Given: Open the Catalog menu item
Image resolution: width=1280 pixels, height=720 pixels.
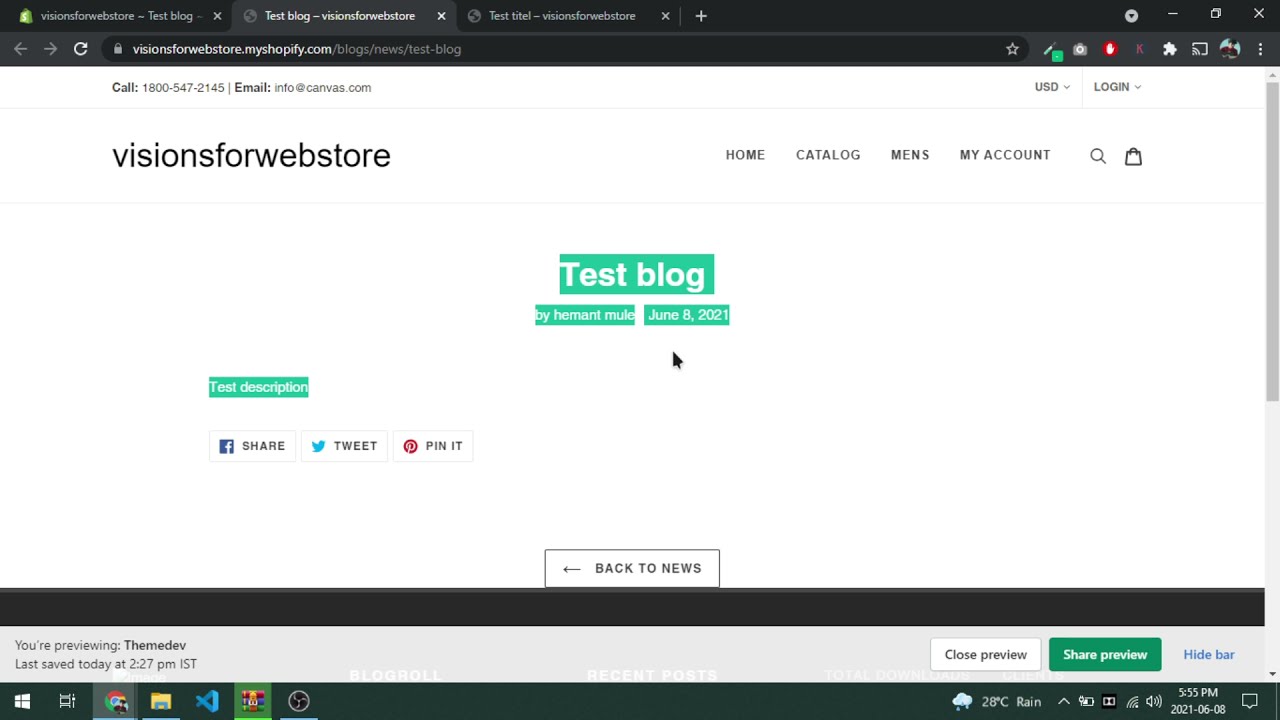Looking at the screenshot, I should (828, 155).
